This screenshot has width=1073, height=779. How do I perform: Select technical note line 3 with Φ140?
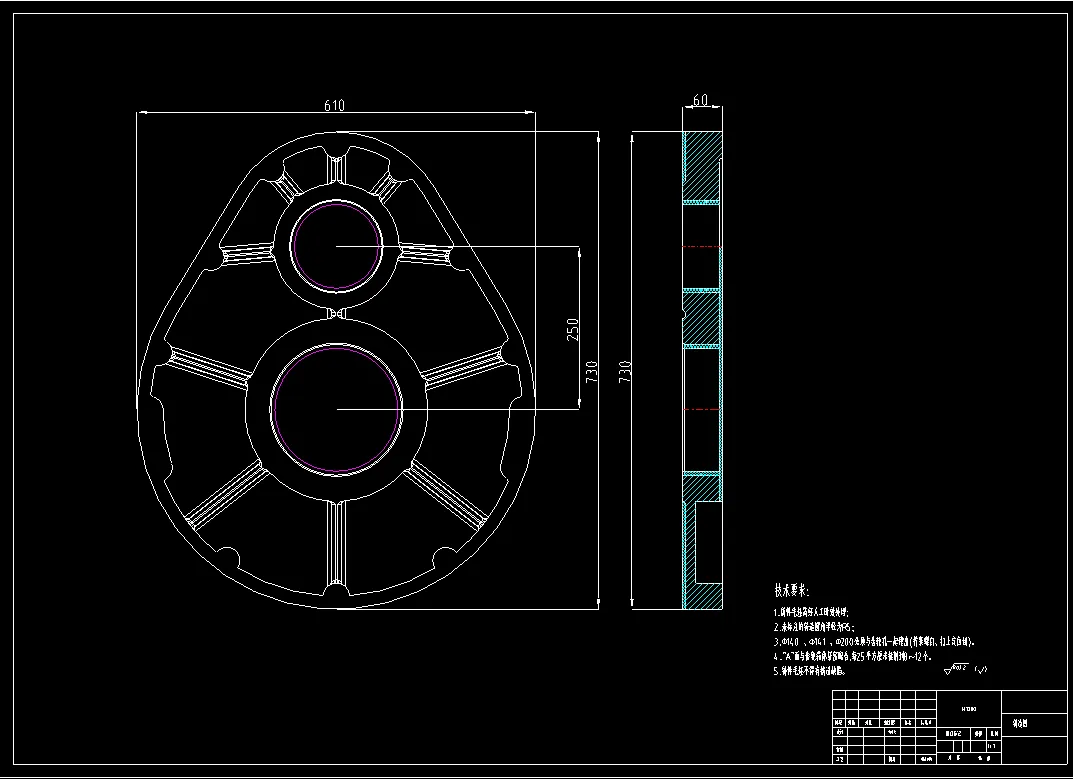pyautogui.click(x=875, y=642)
